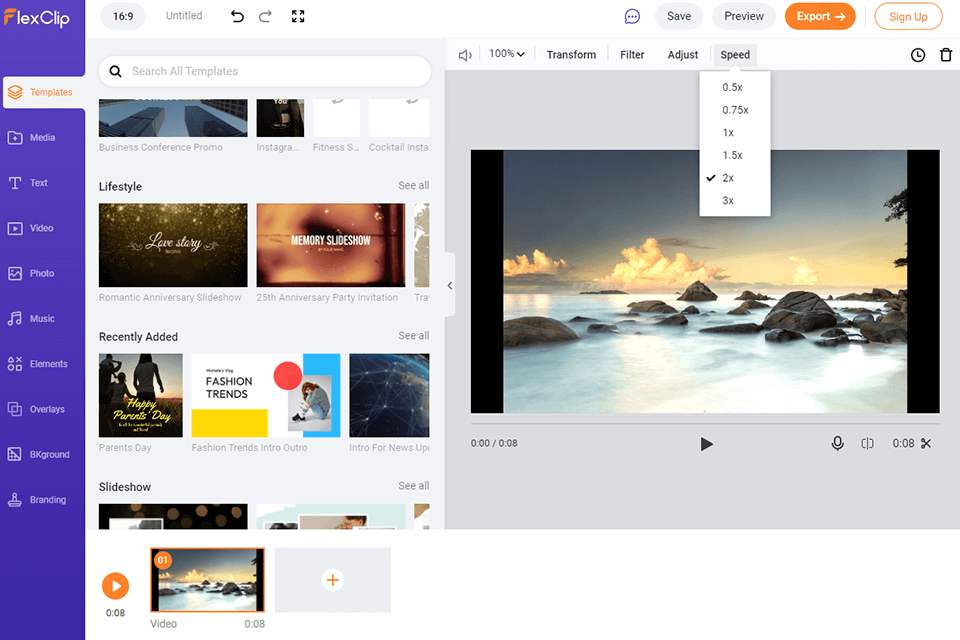Click the orange Export button

820,16
